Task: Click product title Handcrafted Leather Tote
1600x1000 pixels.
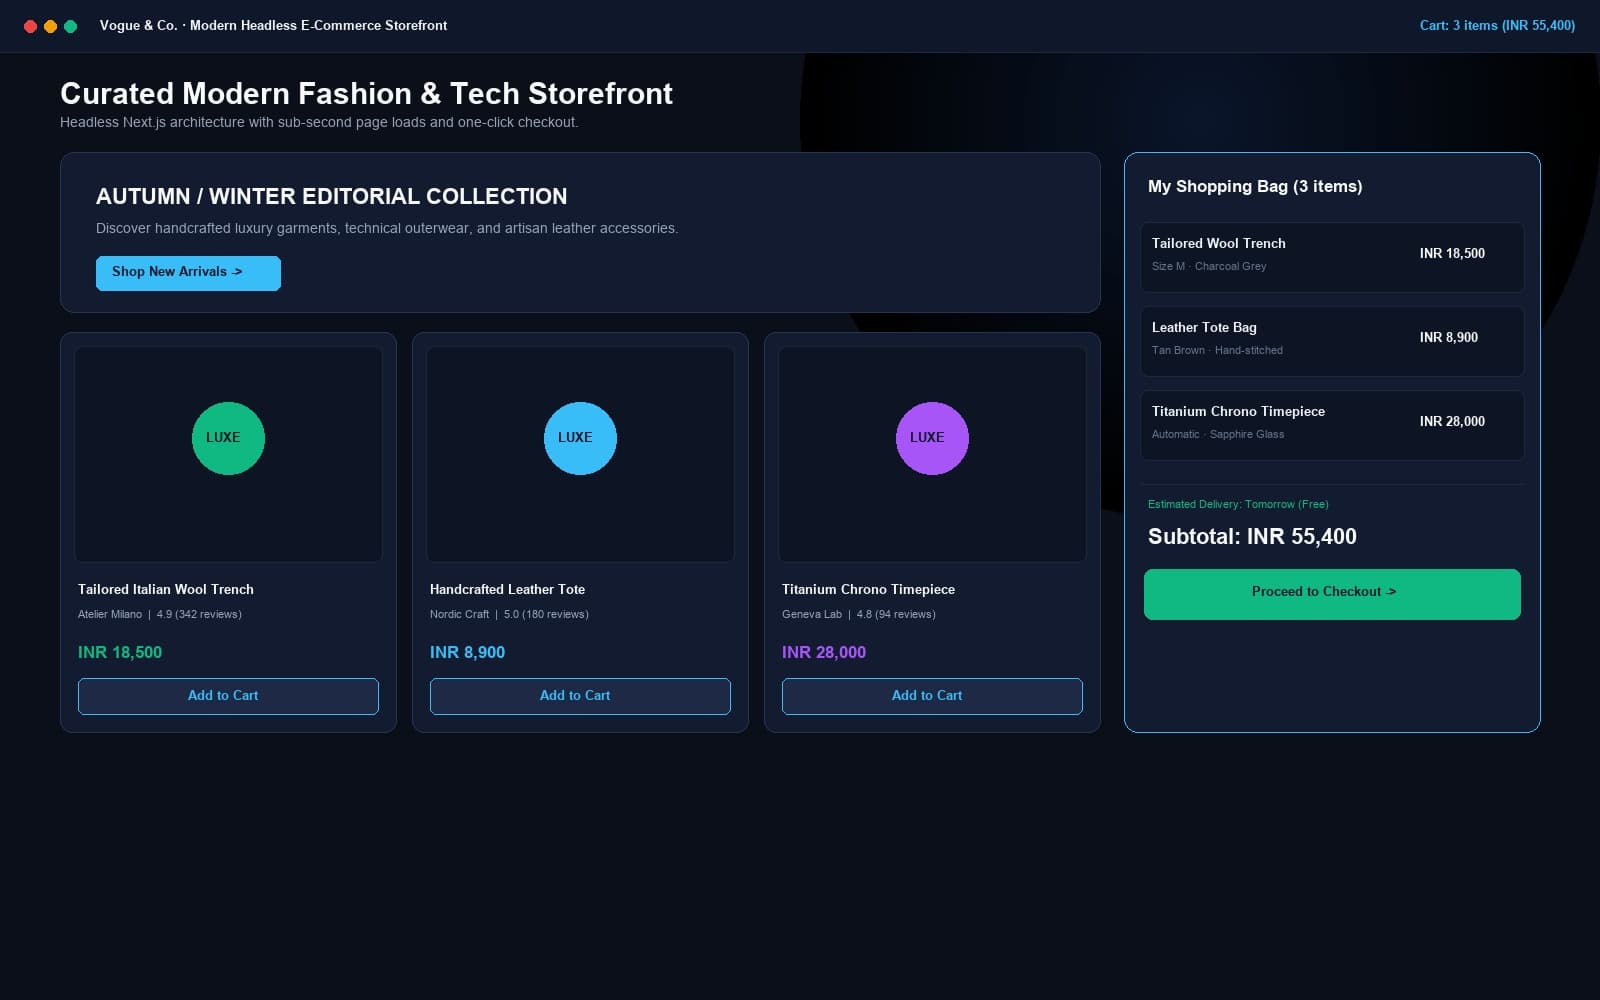Action: point(507,589)
